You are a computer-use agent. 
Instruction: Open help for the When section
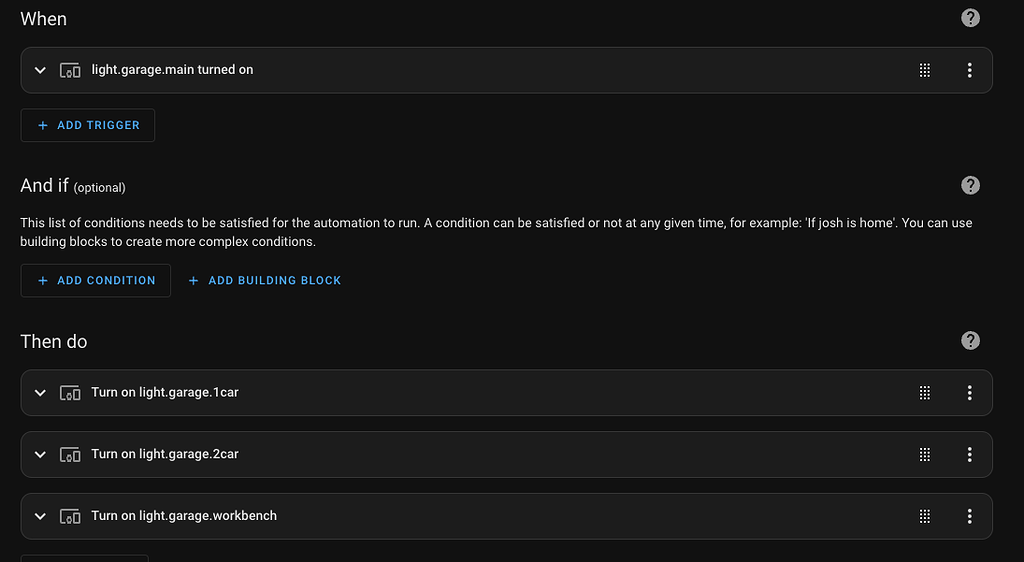coord(970,18)
